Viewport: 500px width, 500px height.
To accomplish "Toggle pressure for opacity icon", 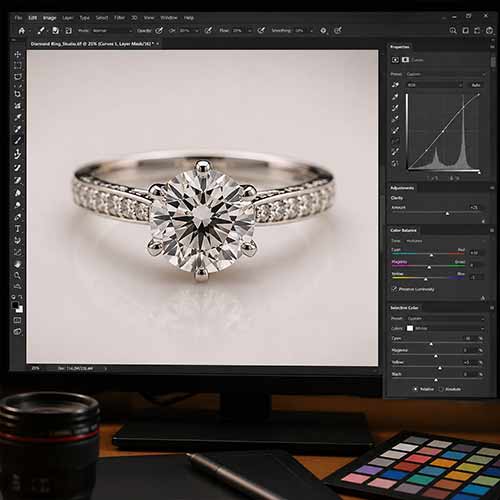I will tap(208, 31).
